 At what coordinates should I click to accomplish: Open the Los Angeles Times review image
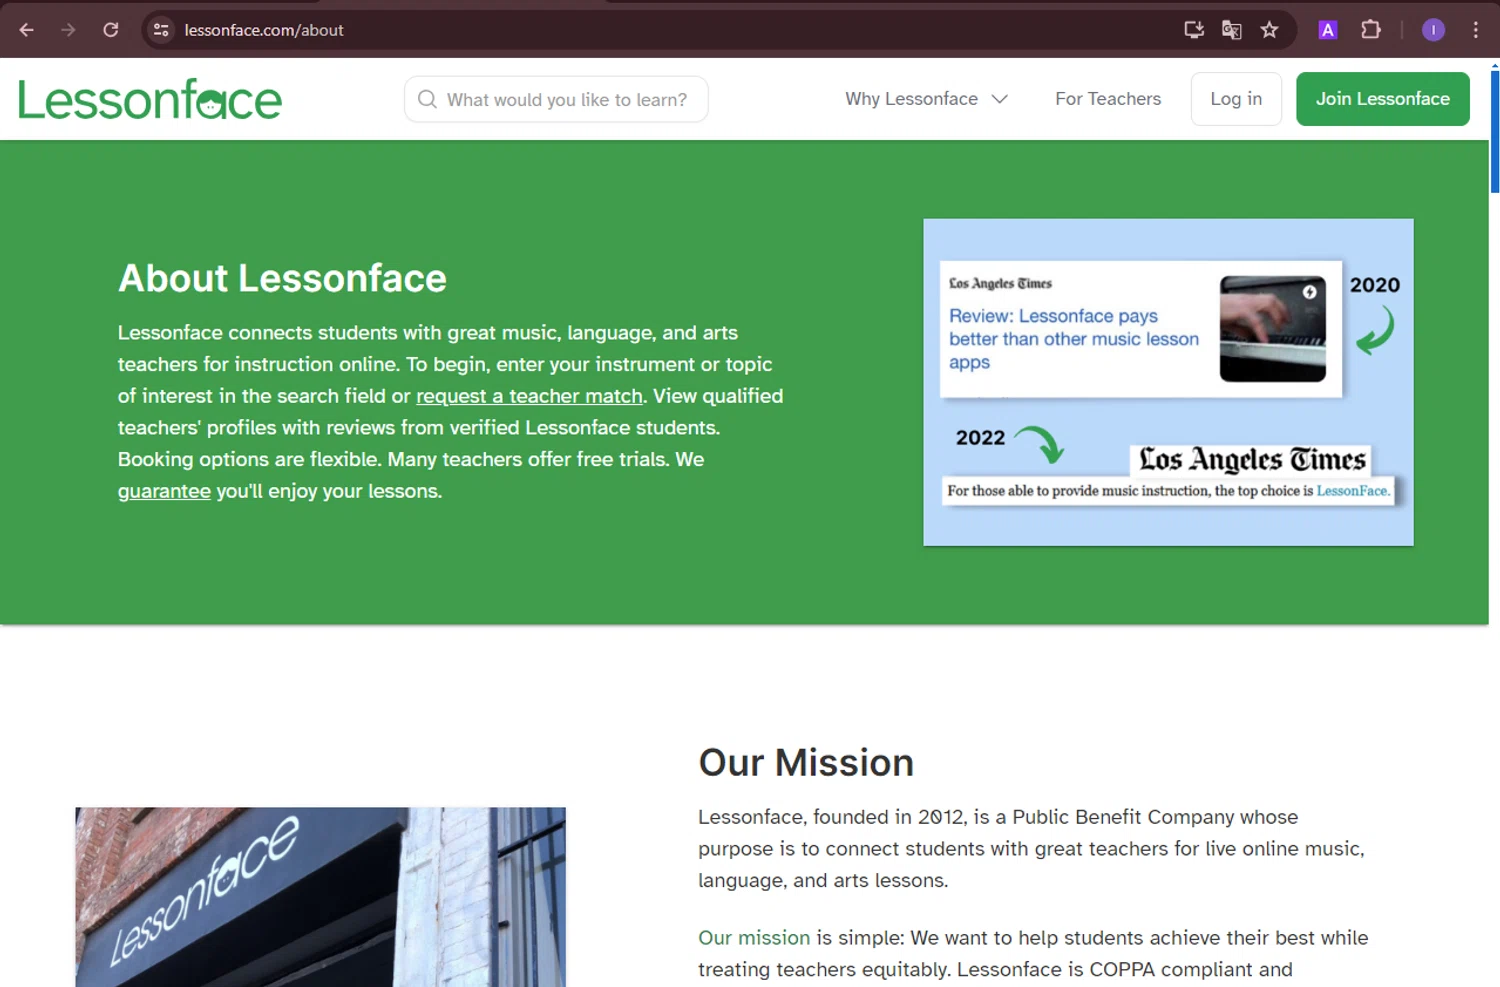coord(1168,382)
